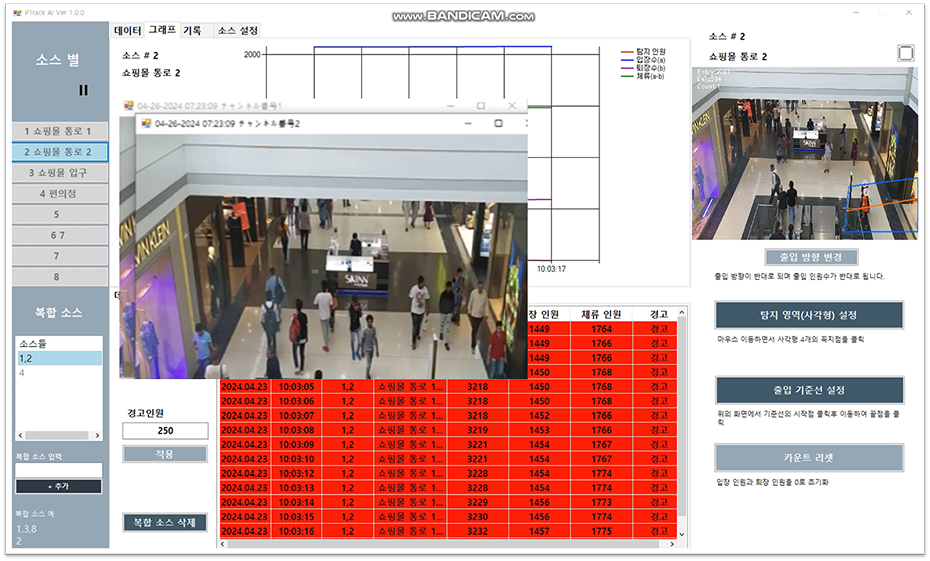Viewport: 930px width, 561px height.
Task: Click the チャンネル番号1 window title icon
Action: point(129,106)
